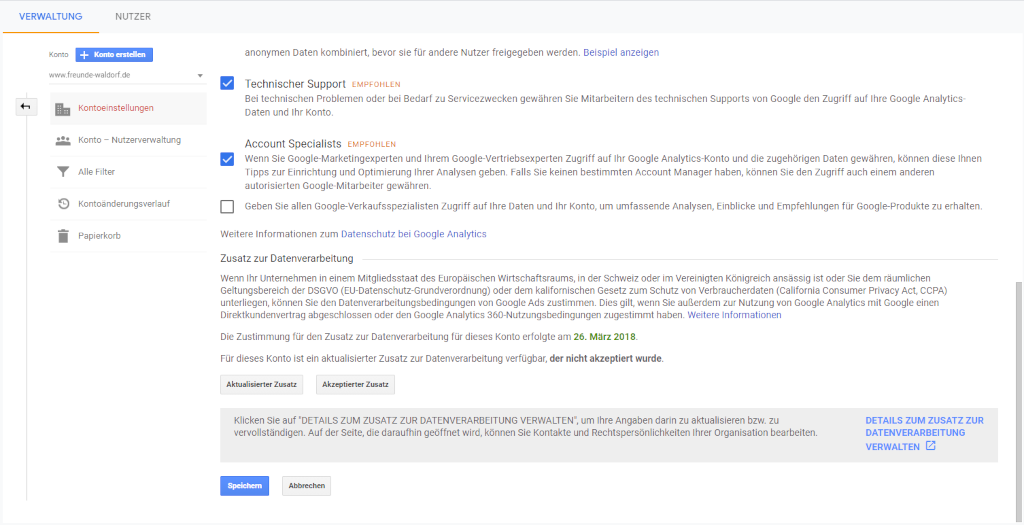The height and width of the screenshot is (525, 1024).
Task: Click the Kontoänderungsverlauf history icon
Action: click(63, 204)
